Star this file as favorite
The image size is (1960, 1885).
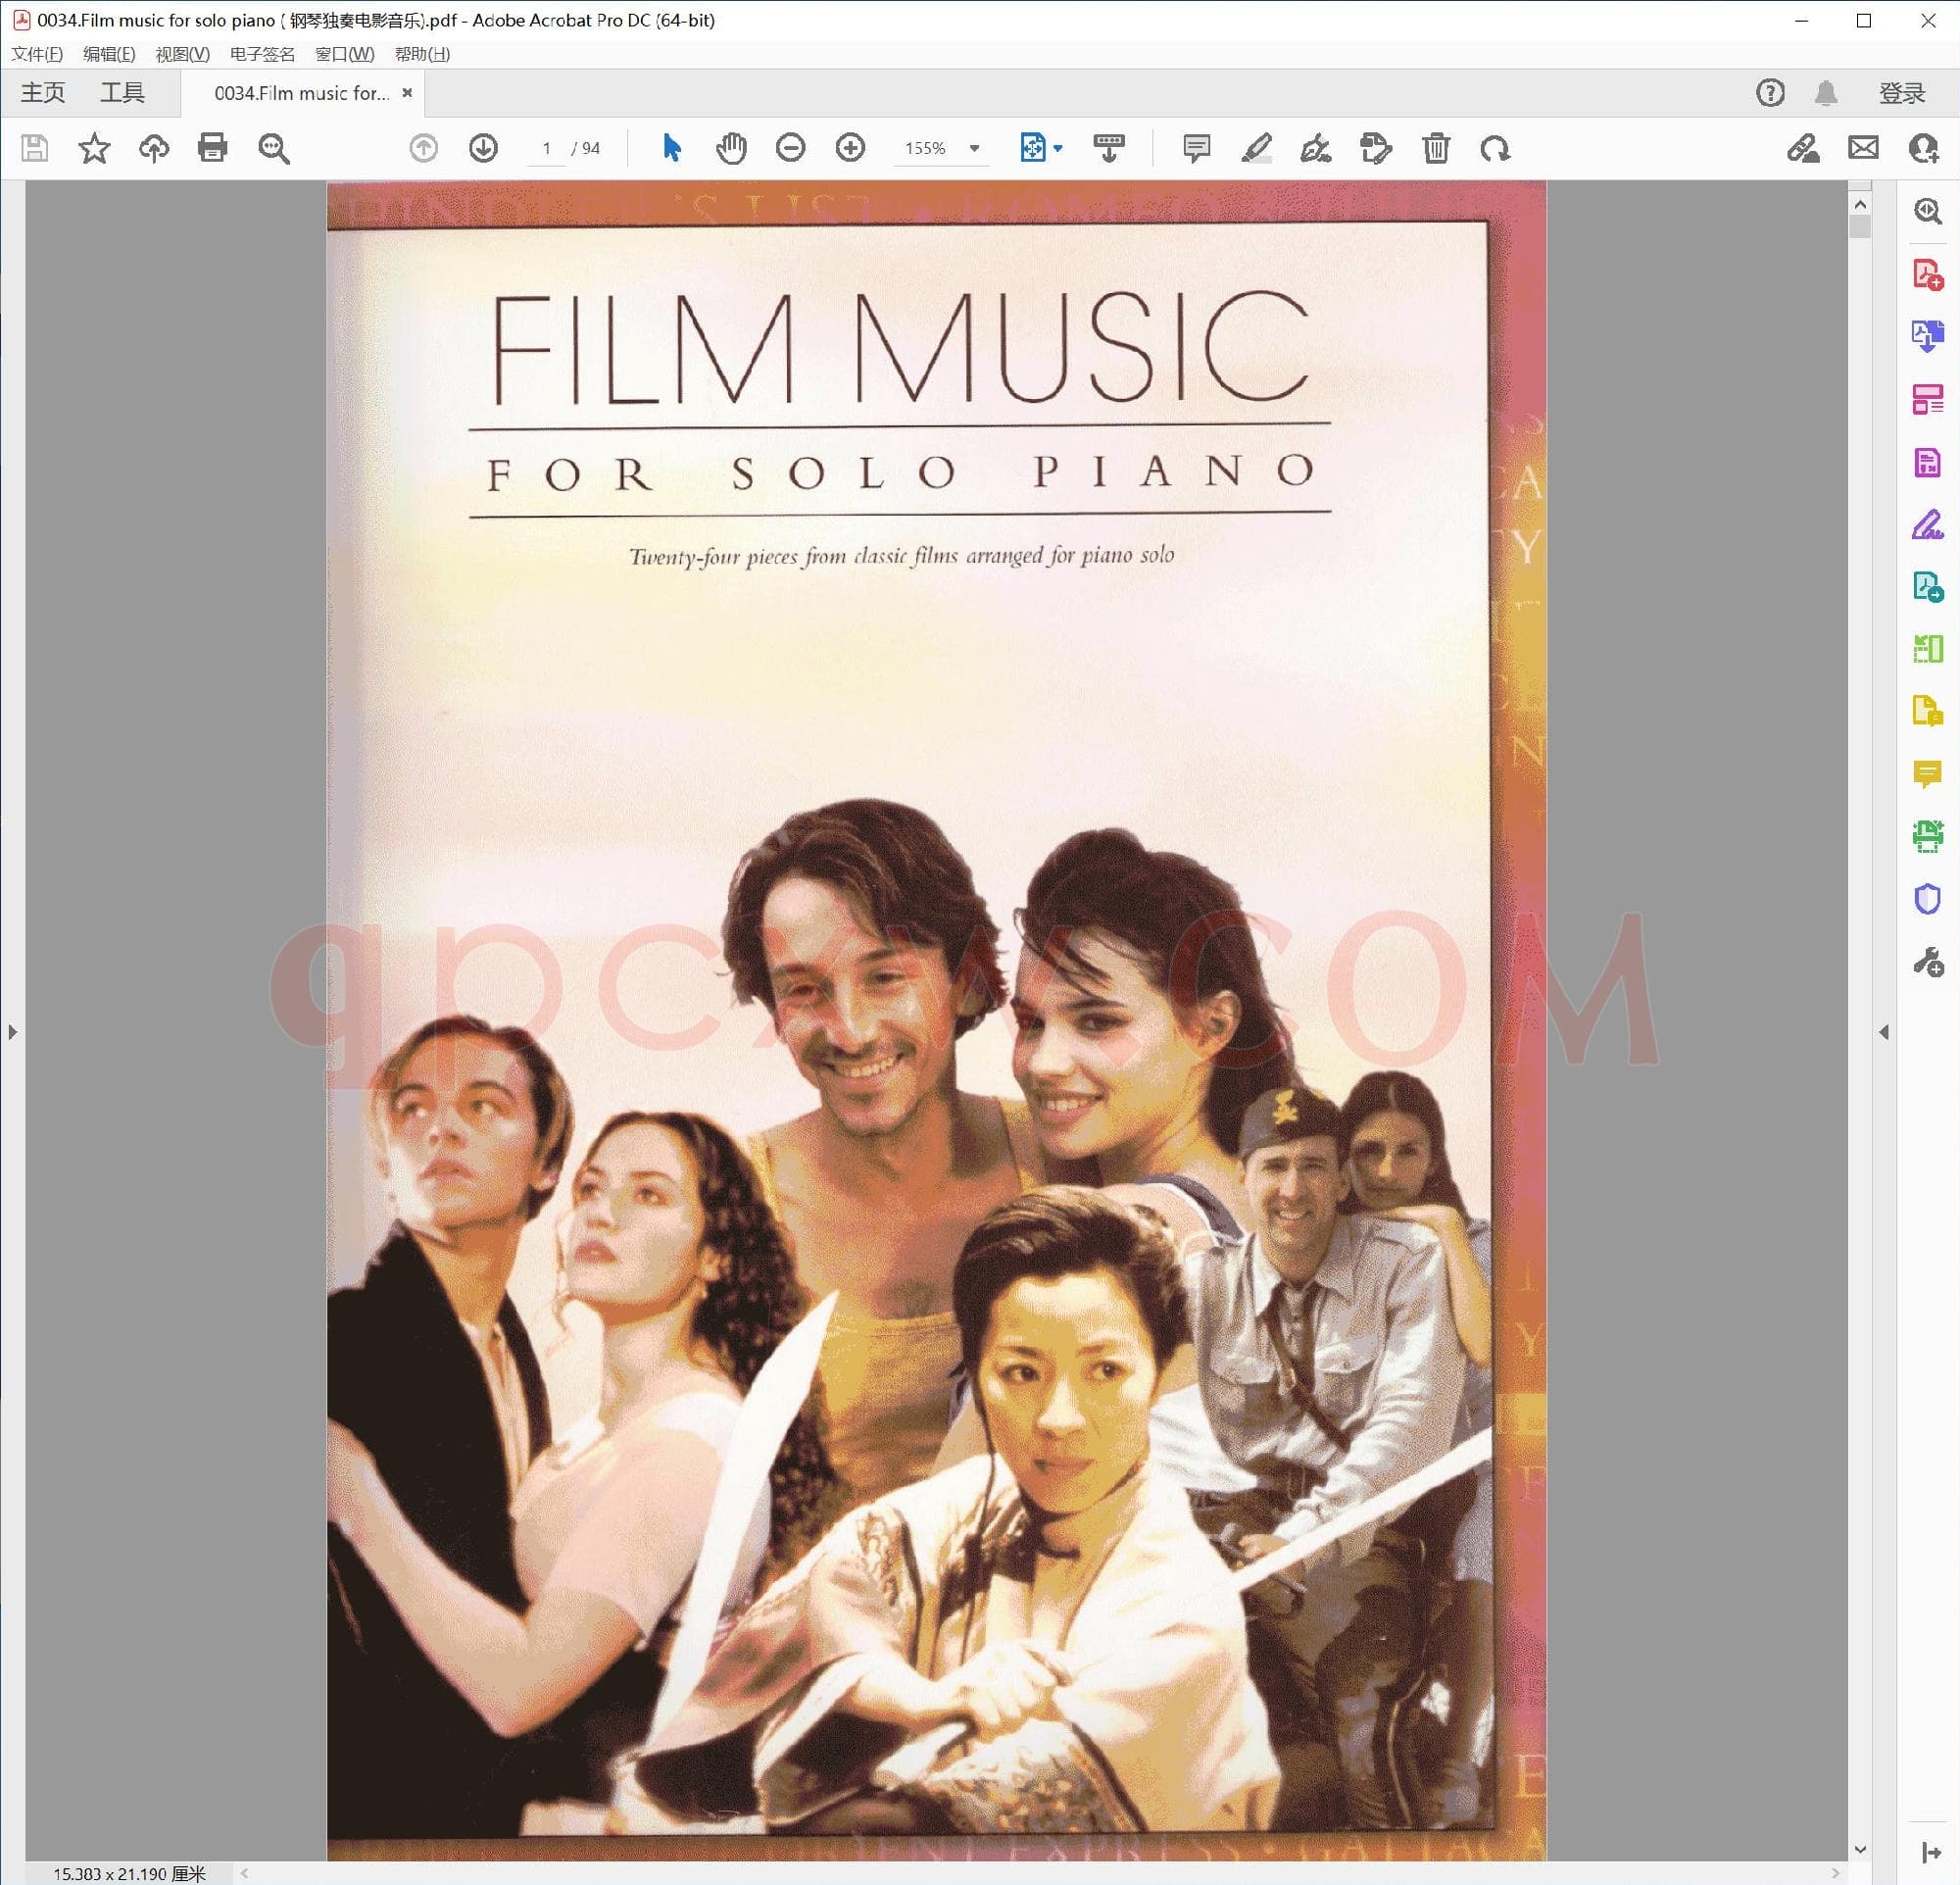tap(94, 148)
